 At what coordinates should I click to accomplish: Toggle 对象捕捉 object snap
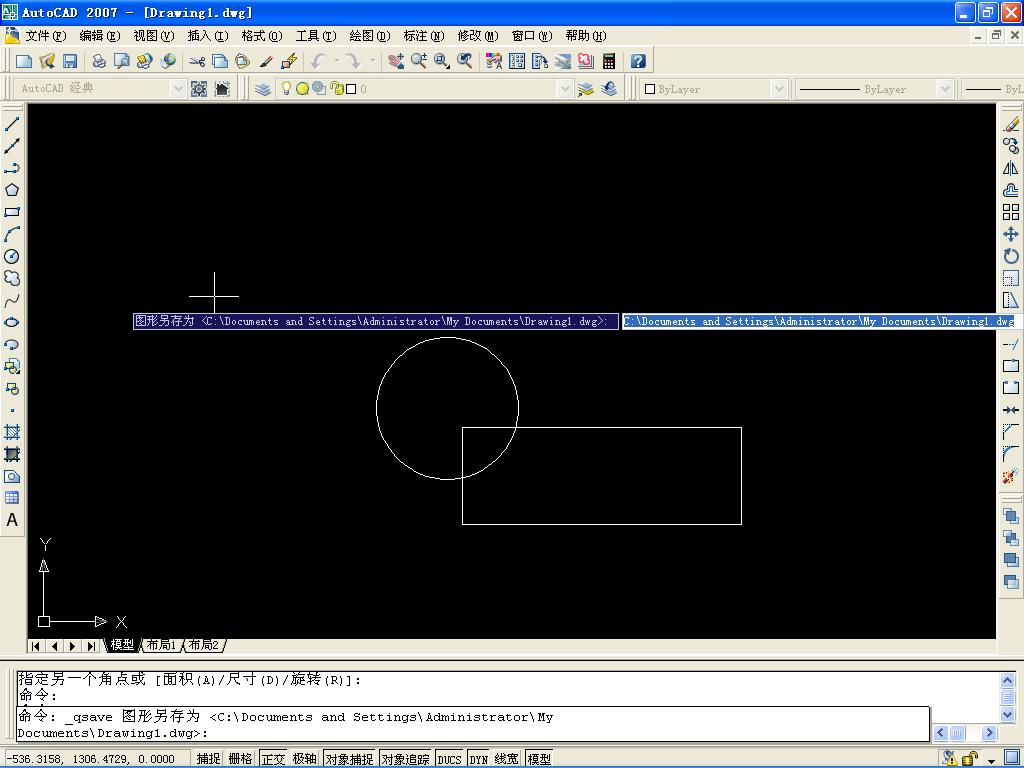click(349, 758)
